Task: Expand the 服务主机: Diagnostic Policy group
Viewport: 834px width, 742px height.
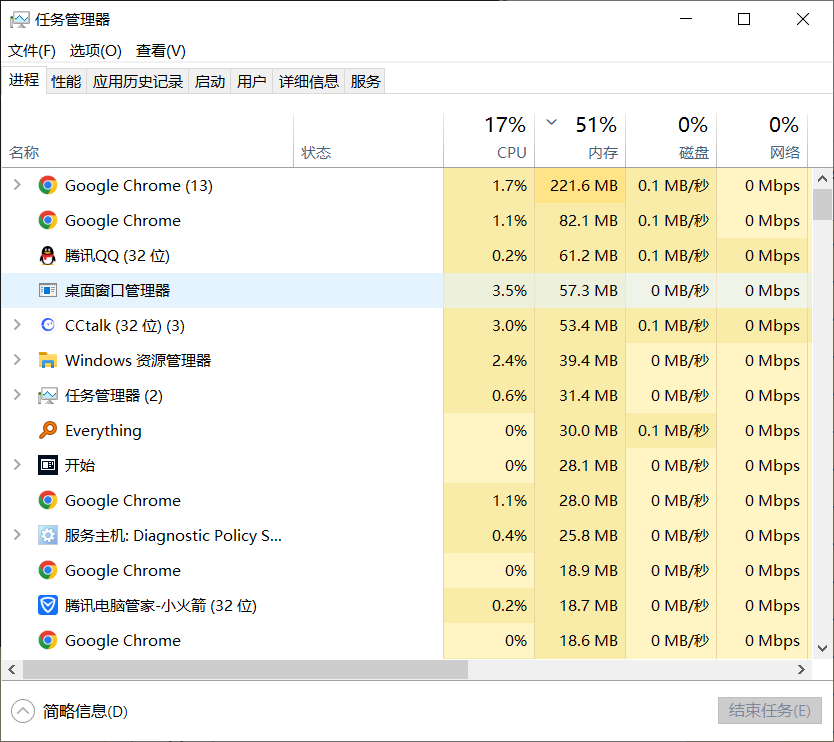Action: coord(17,535)
